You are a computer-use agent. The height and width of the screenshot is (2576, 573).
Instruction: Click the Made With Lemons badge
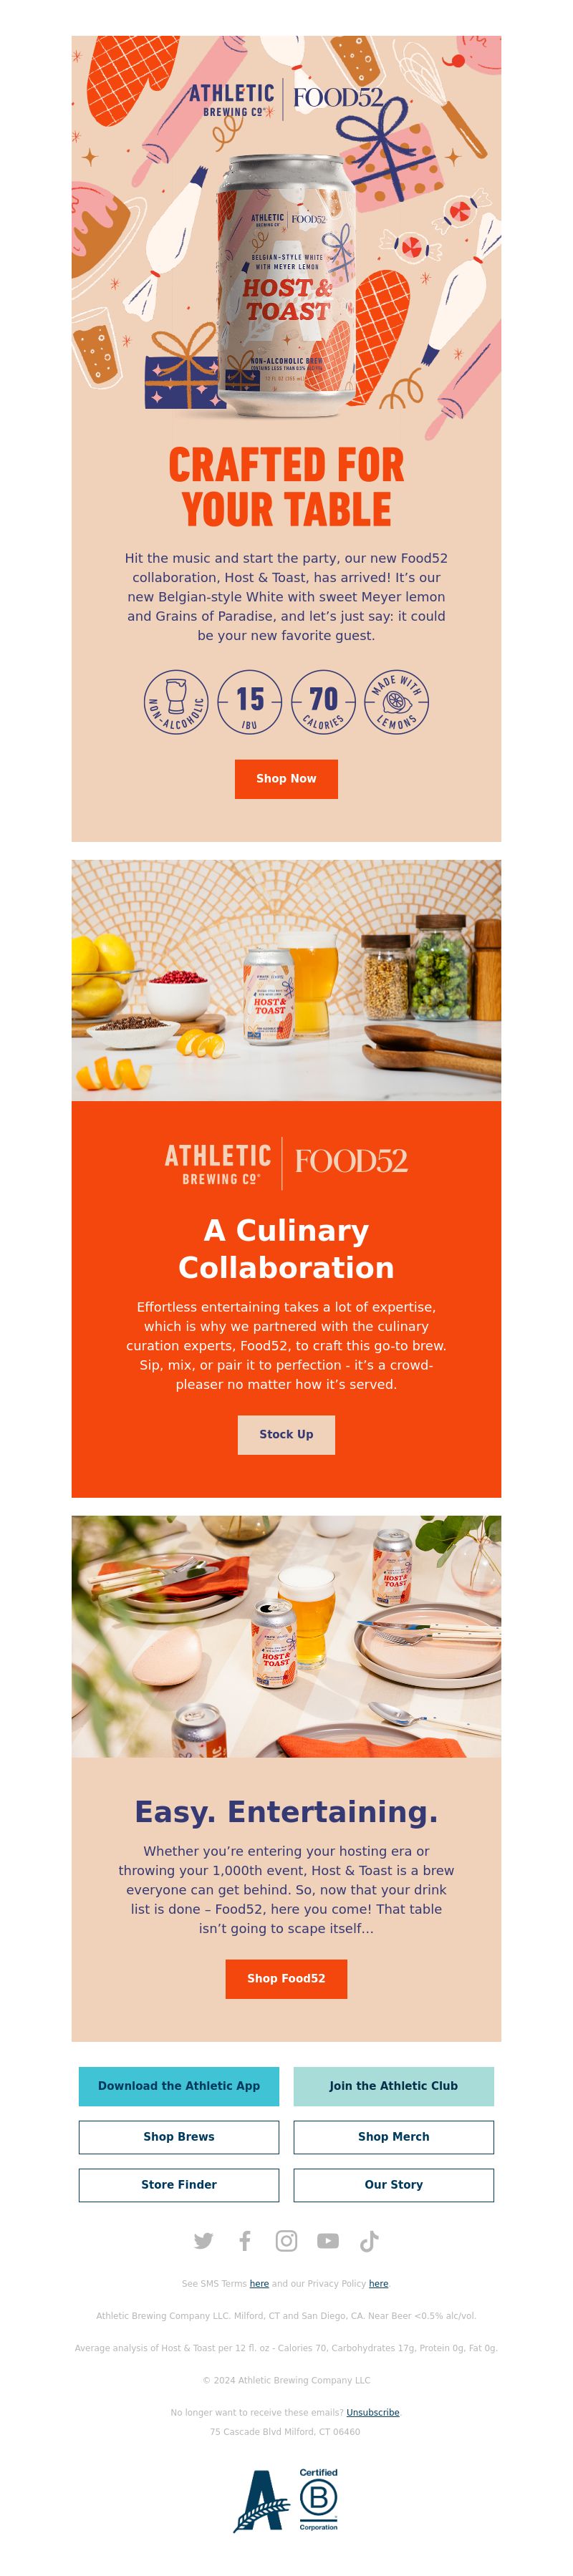[x=397, y=701]
